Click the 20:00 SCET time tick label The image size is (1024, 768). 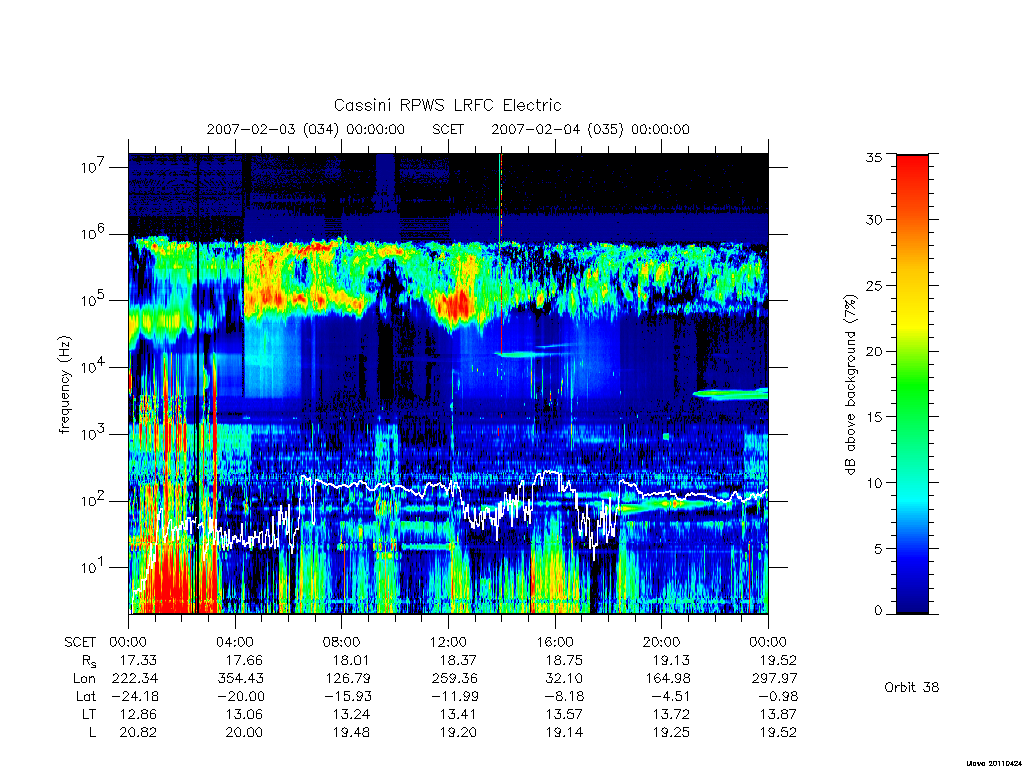[x=662, y=642]
